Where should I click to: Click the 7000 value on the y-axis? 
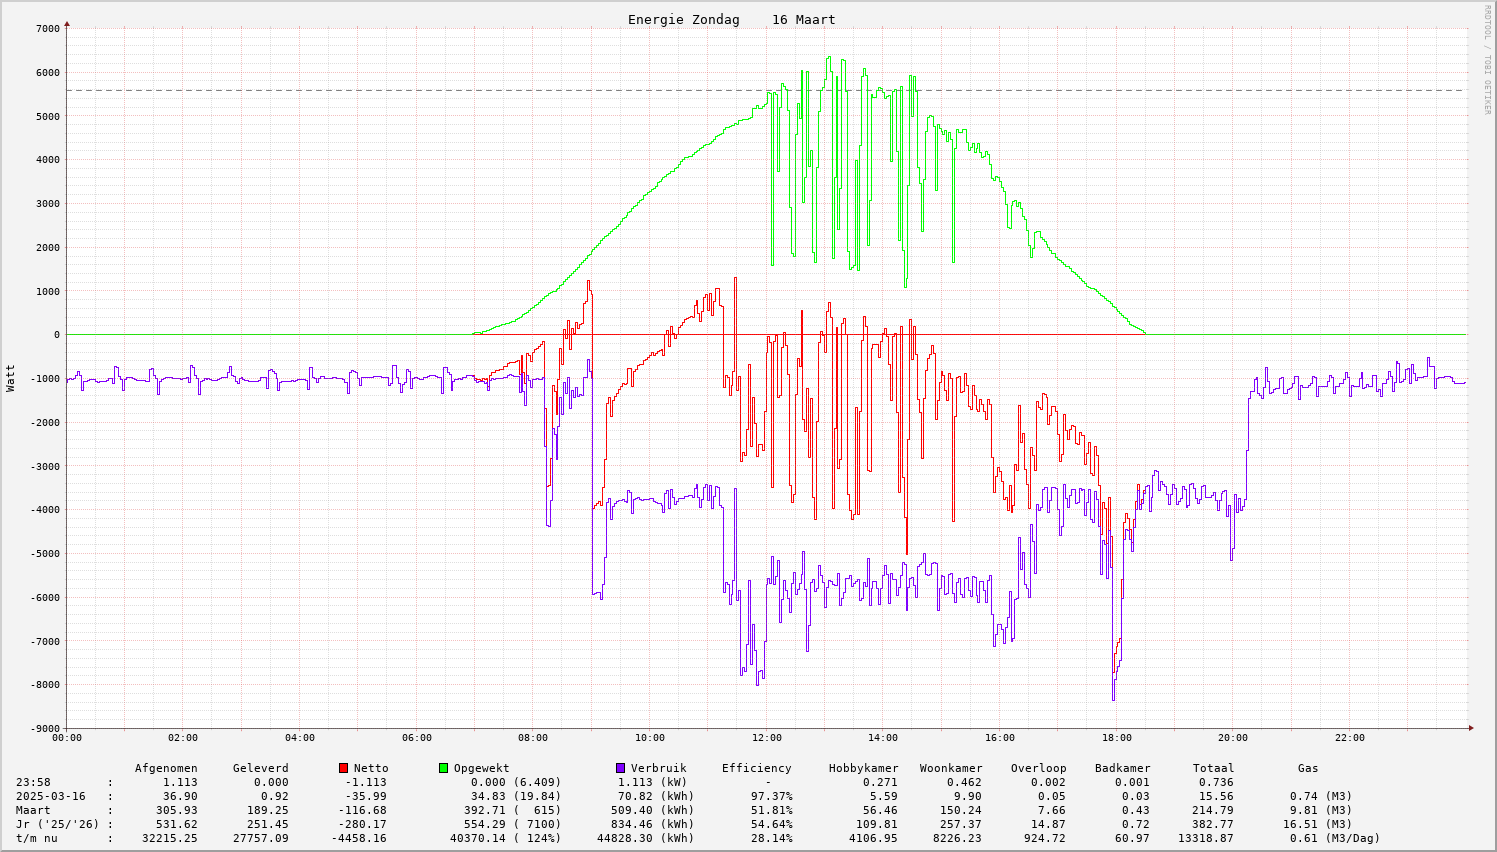(46, 28)
